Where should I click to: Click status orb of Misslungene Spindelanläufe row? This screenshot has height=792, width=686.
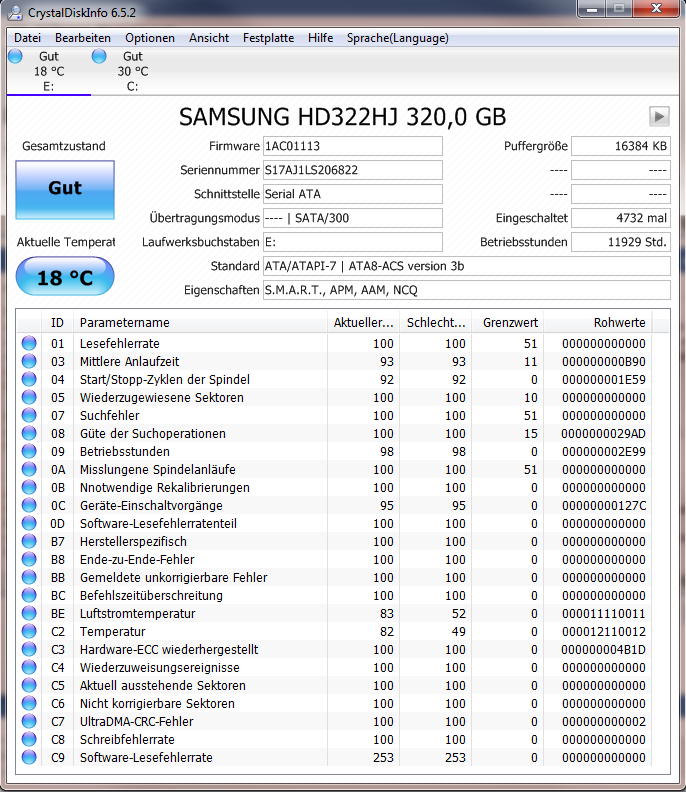pyautogui.click(x=29, y=469)
